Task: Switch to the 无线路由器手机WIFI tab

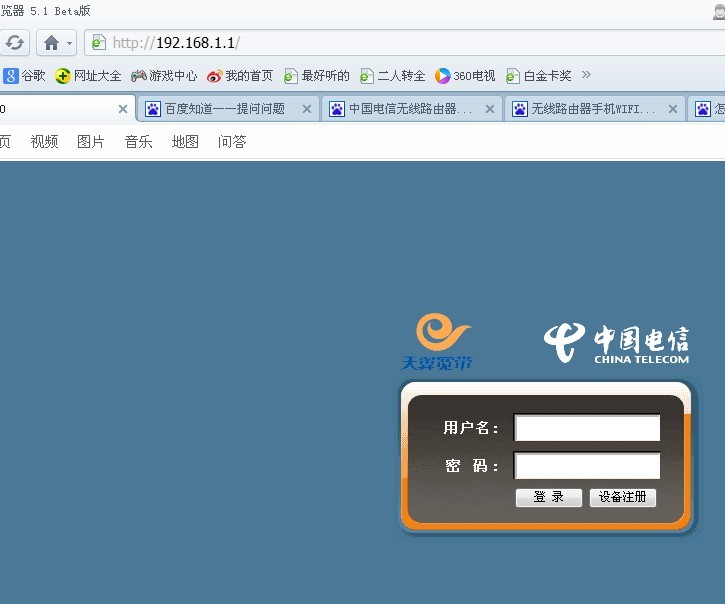Action: point(595,109)
